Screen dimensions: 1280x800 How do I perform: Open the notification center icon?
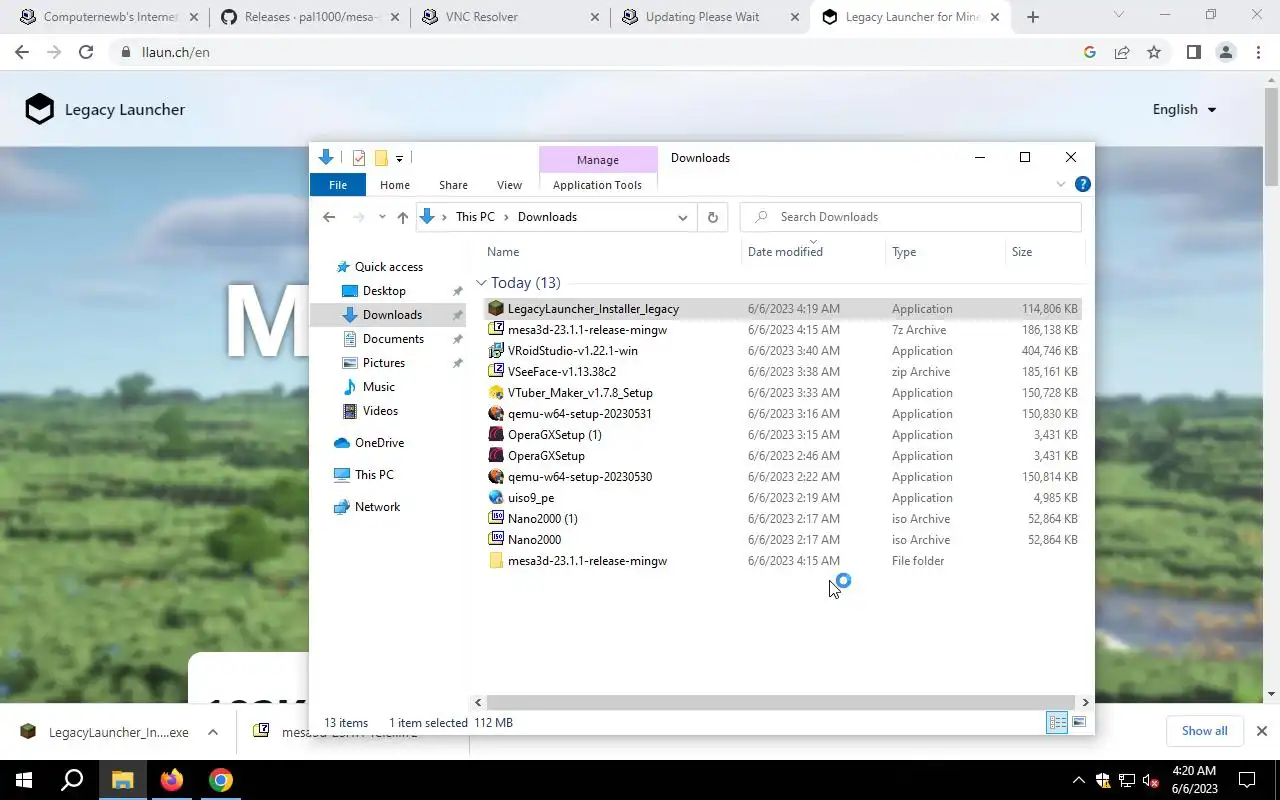[x=1247, y=780]
